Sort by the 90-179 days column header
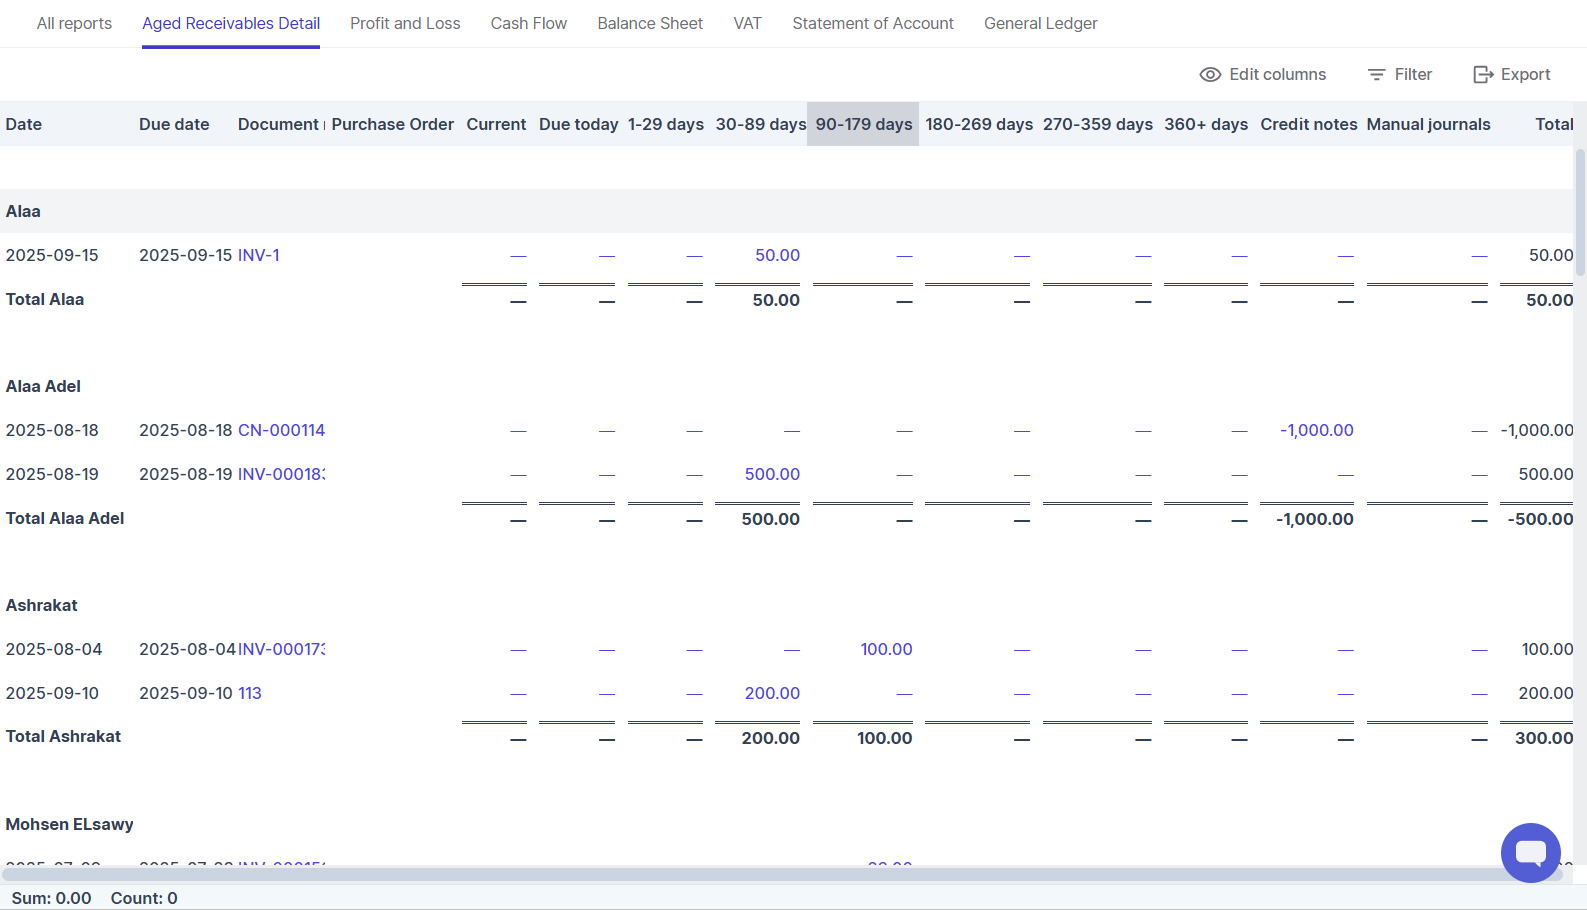The height and width of the screenshot is (910, 1587). [863, 124]
